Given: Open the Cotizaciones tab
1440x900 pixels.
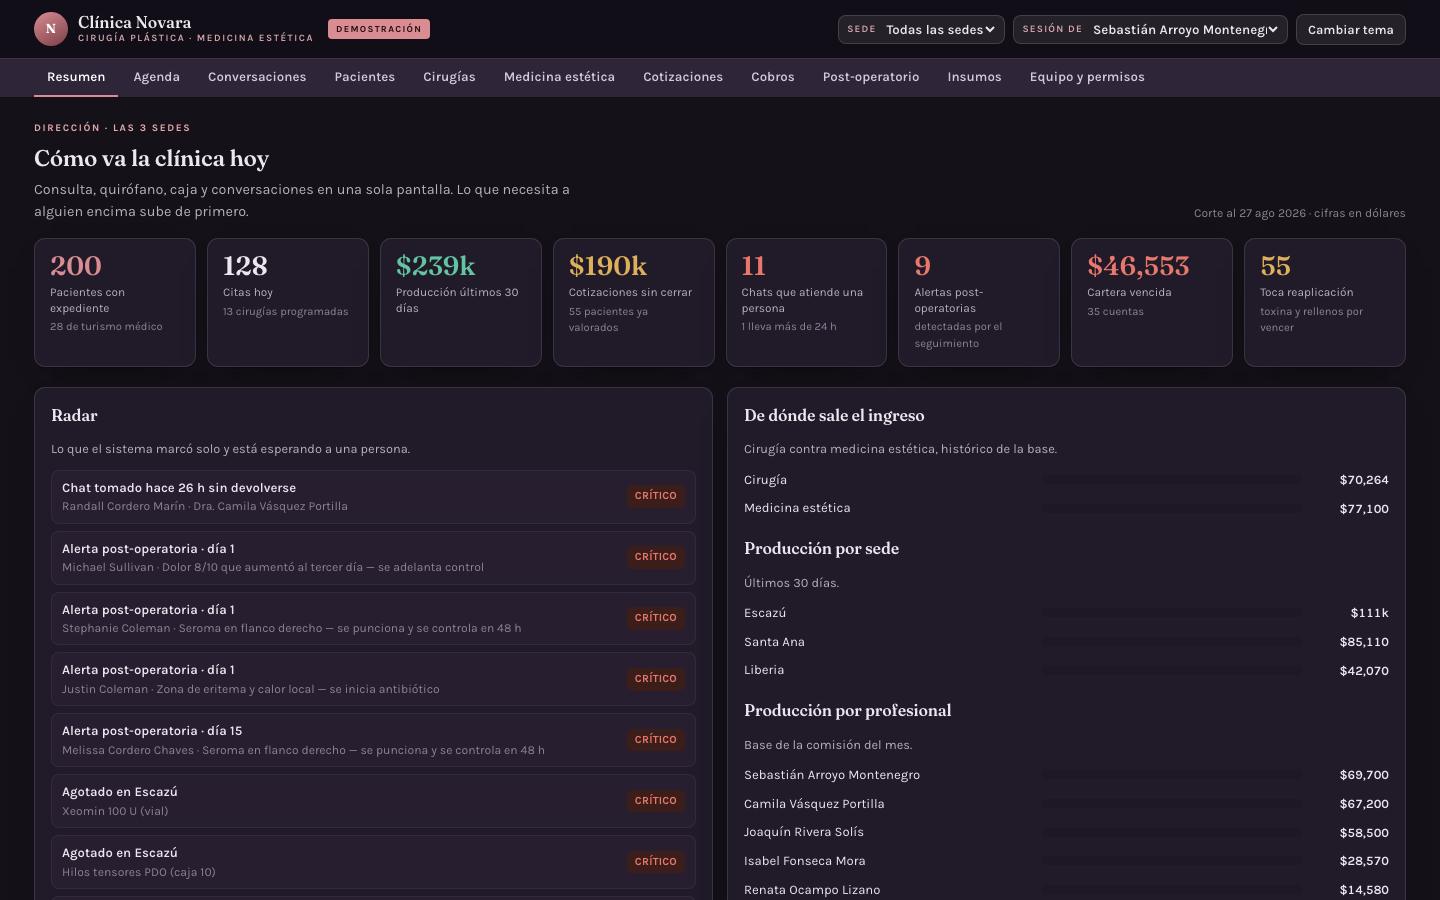Looking at the screenshot, I should pyautogui.click(x=683, y=77).
